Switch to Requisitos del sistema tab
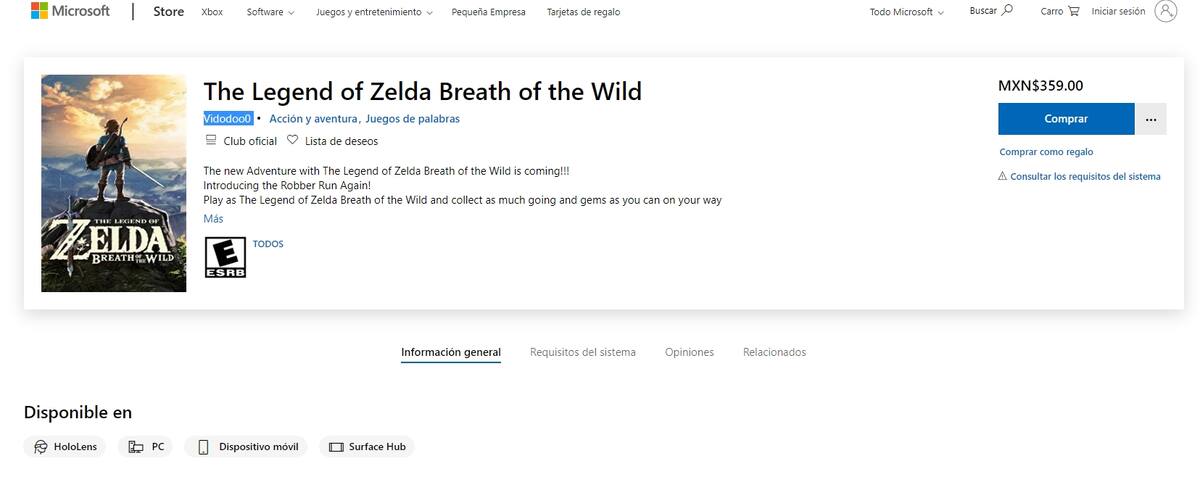The image size is (1200, 490). click(x=583, y=352)
